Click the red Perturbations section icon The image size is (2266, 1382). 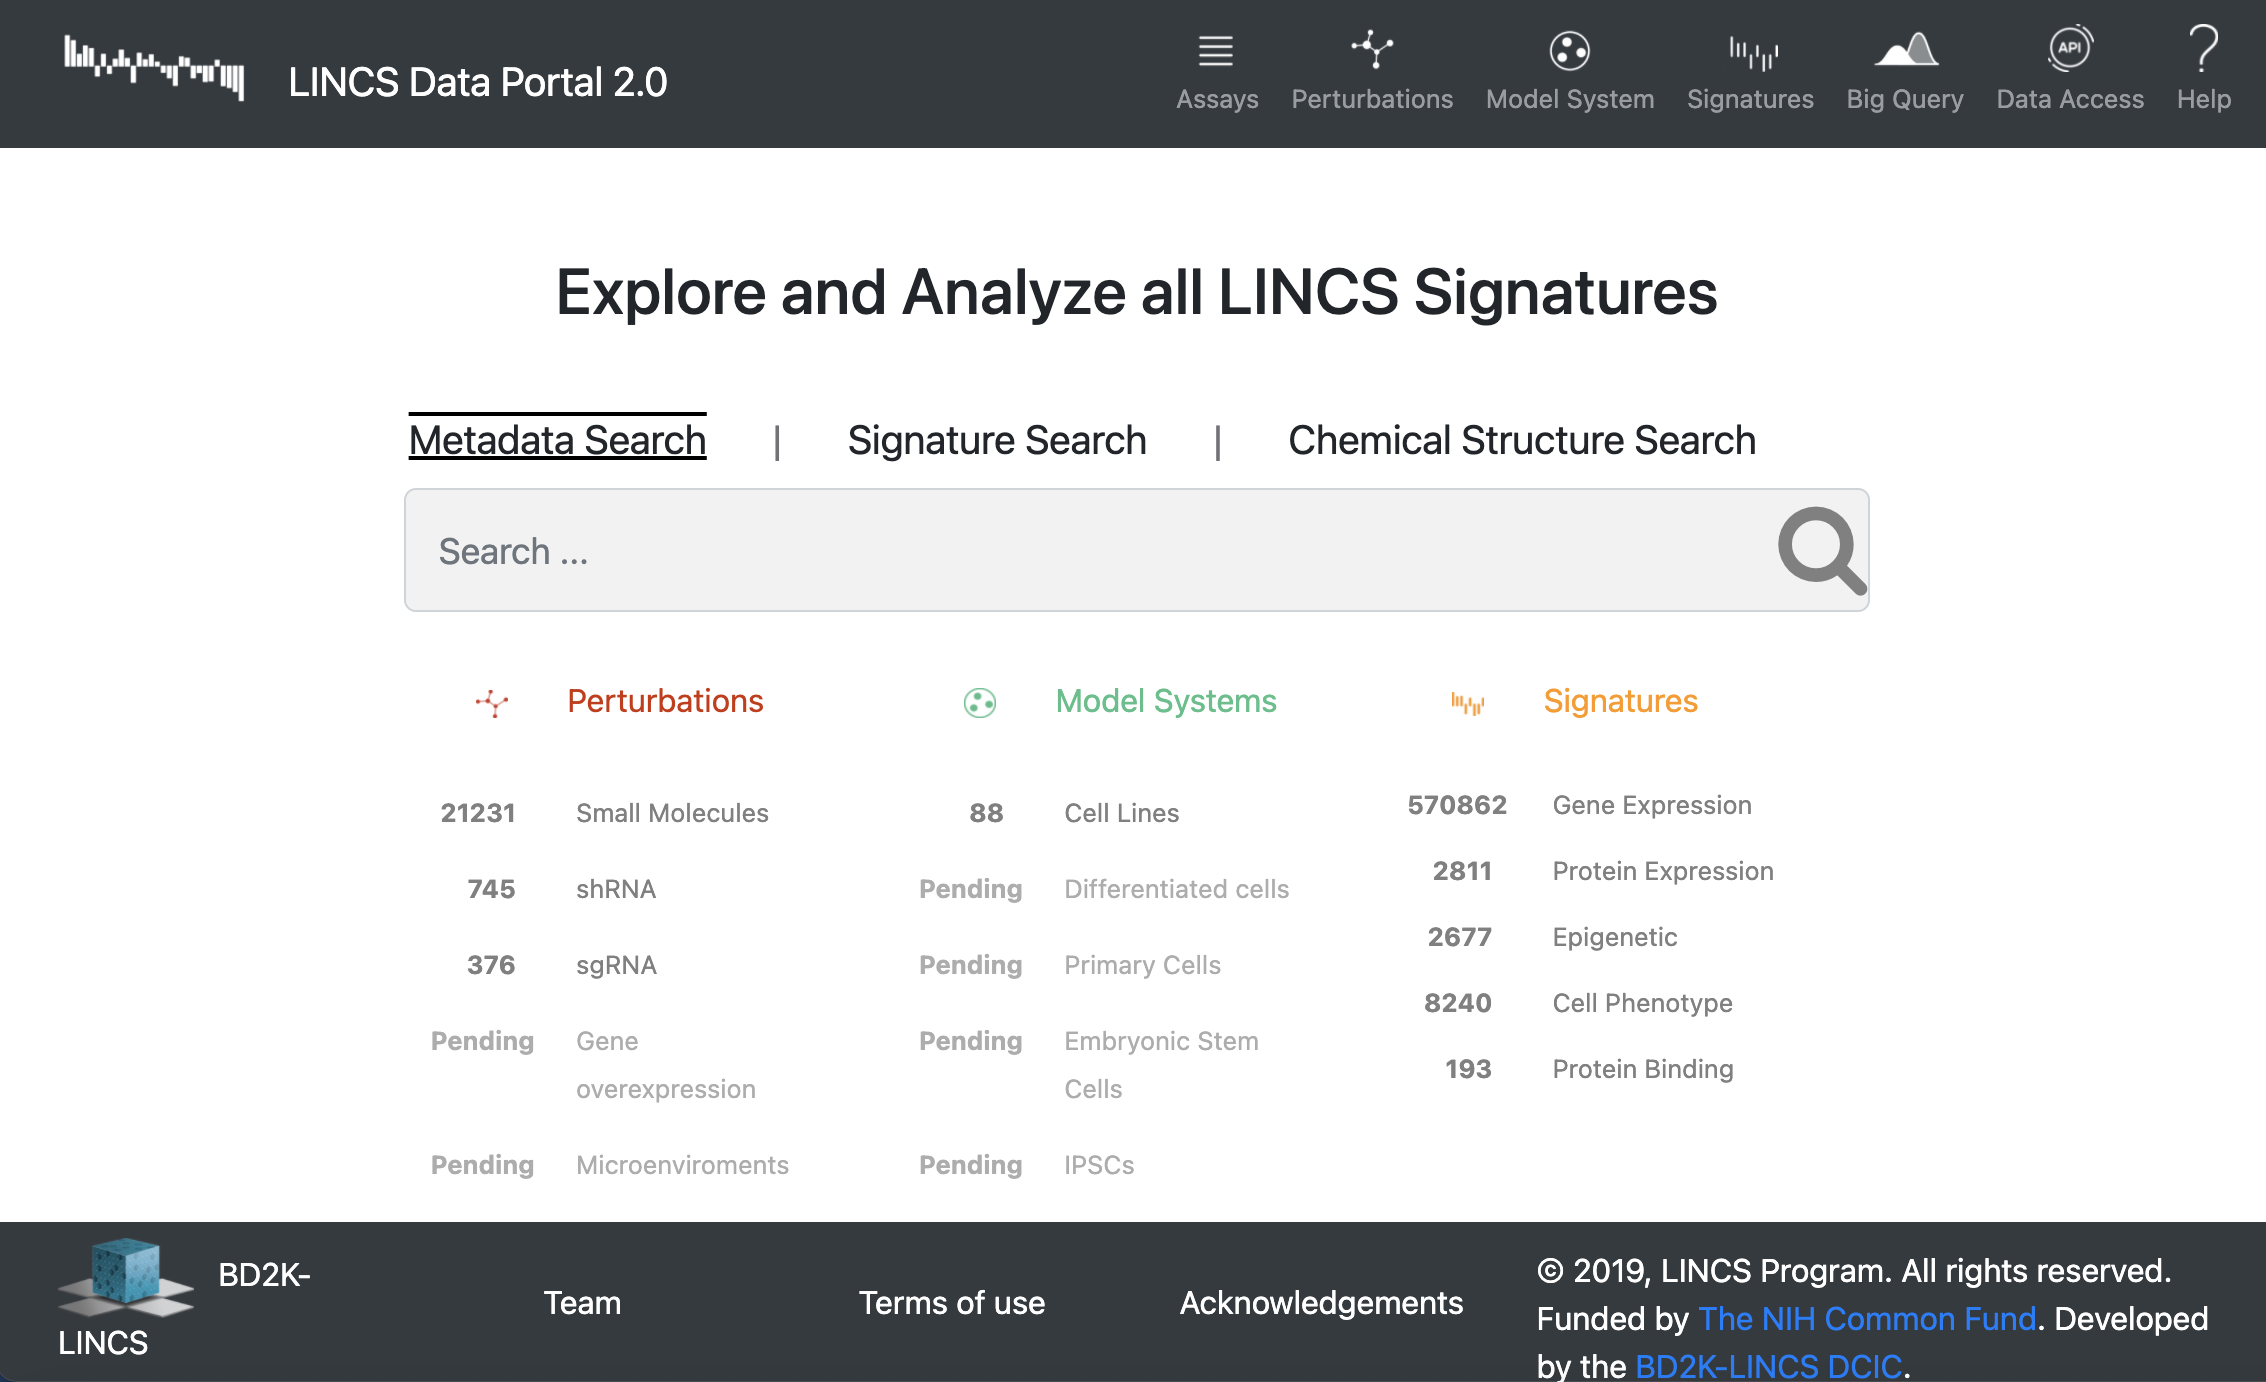492,702
